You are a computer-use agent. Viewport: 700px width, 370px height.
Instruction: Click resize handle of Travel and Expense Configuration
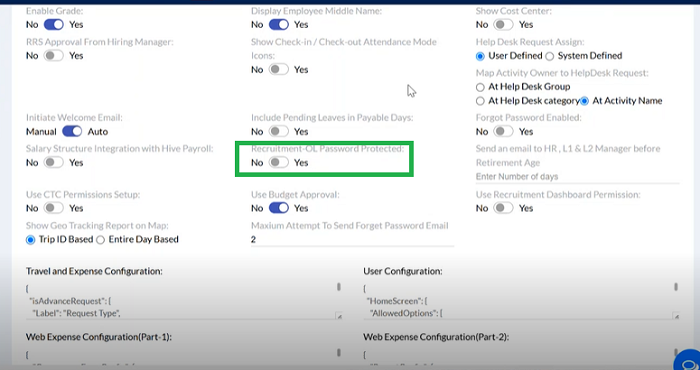tap(339, 316)
